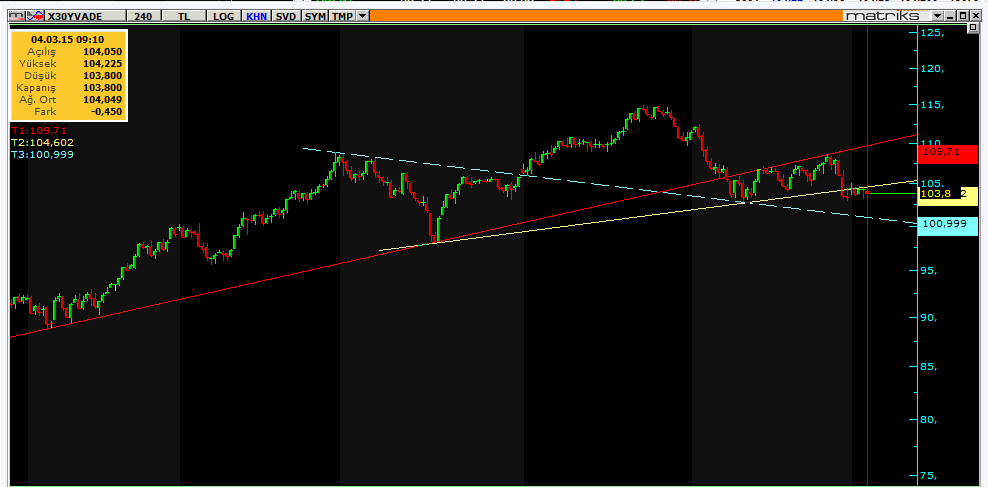Minimize the chart window
Screen dimensions: 988x487
[x=950, y=16]
